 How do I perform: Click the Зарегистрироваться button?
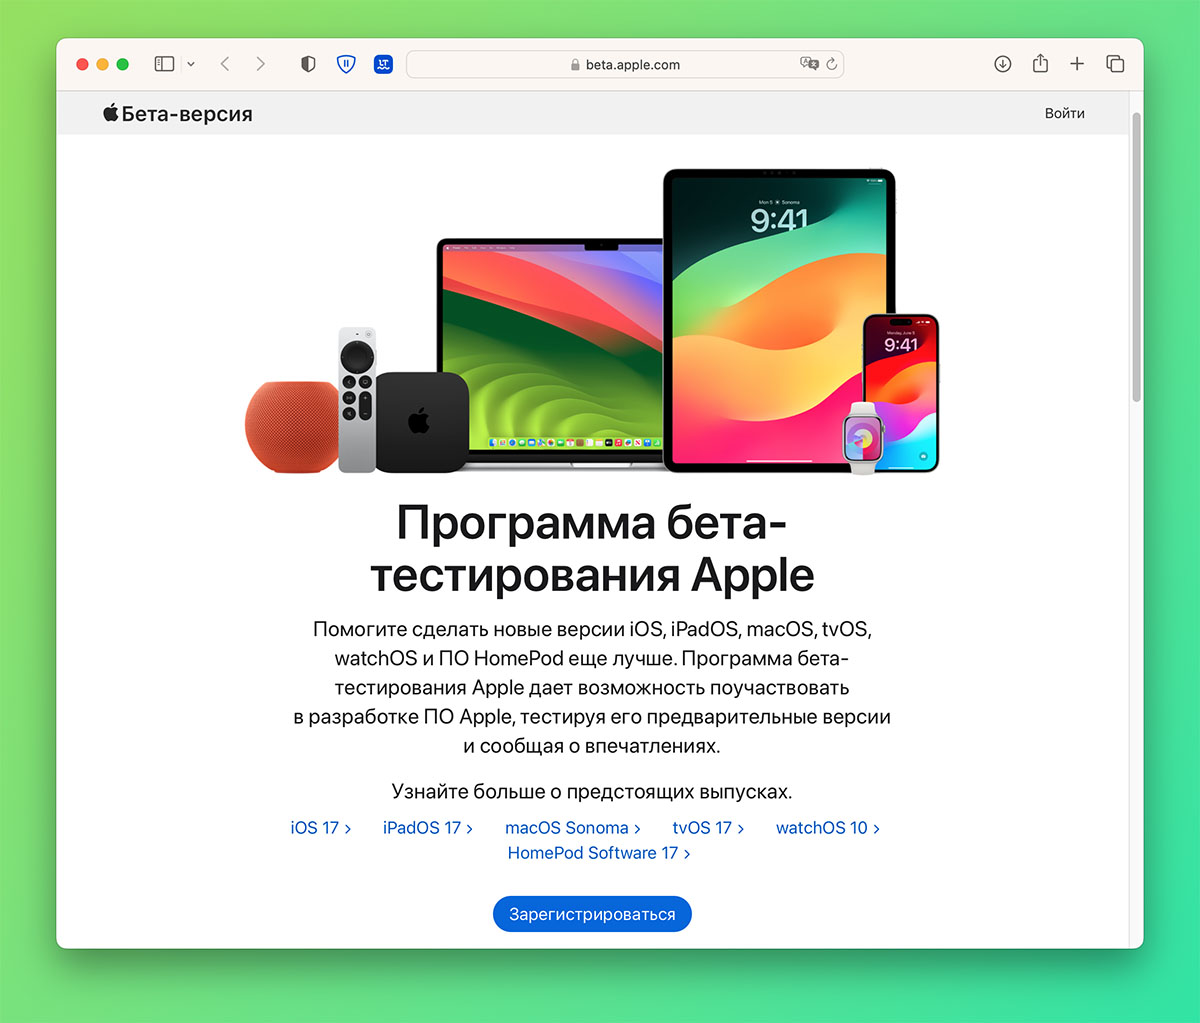tap(592, 914)
